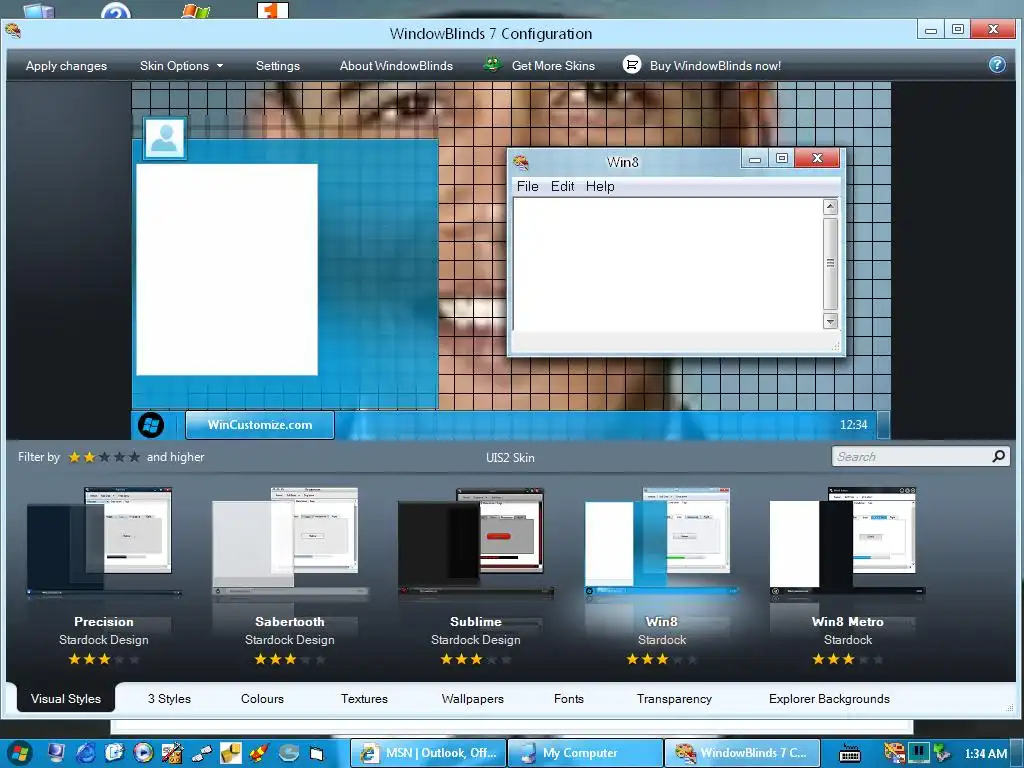The width and height of the screenshot is (1024, 768).
Task: Open Edit menu in Win8 preview
Action: pyautogui.click(x=562, y=187)
